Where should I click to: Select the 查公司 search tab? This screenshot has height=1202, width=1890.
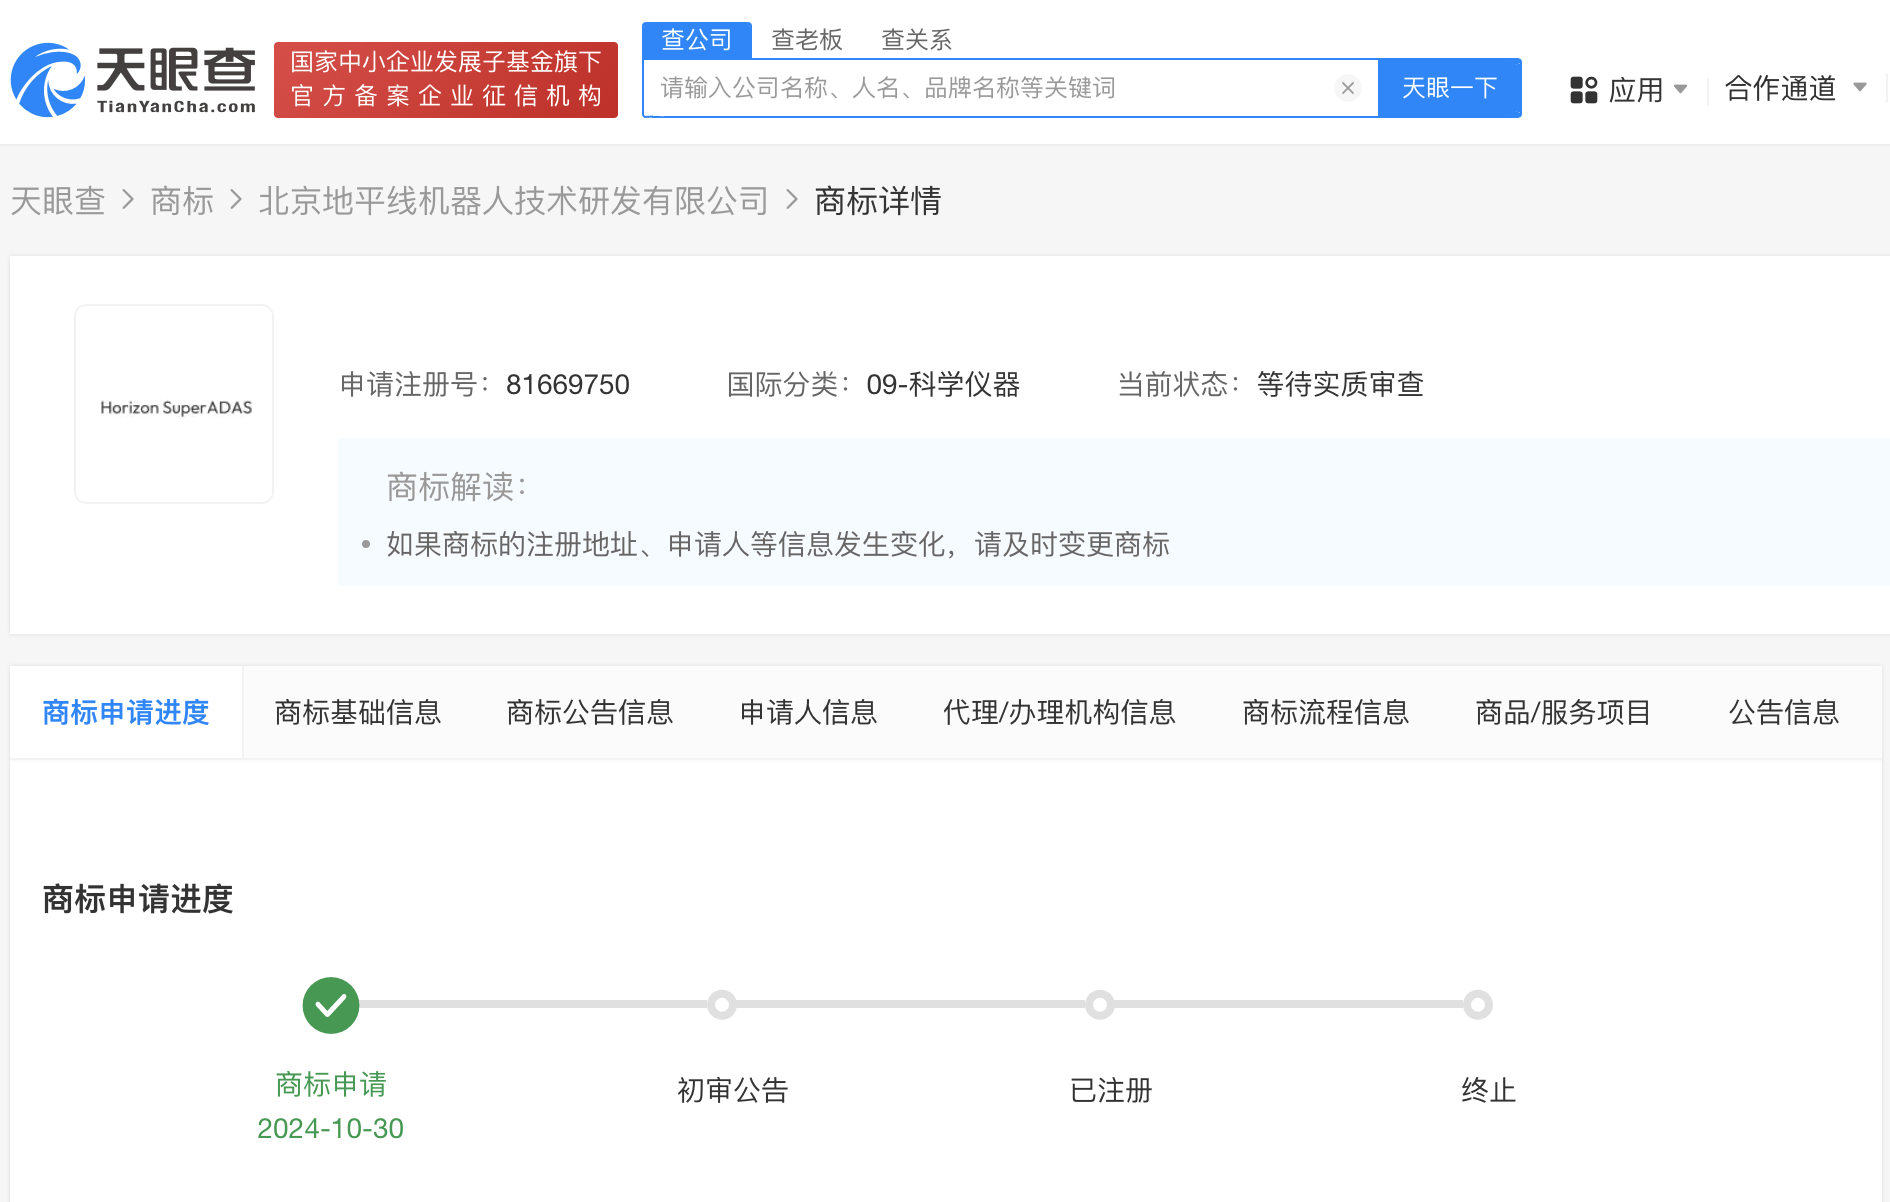(697, 40)
